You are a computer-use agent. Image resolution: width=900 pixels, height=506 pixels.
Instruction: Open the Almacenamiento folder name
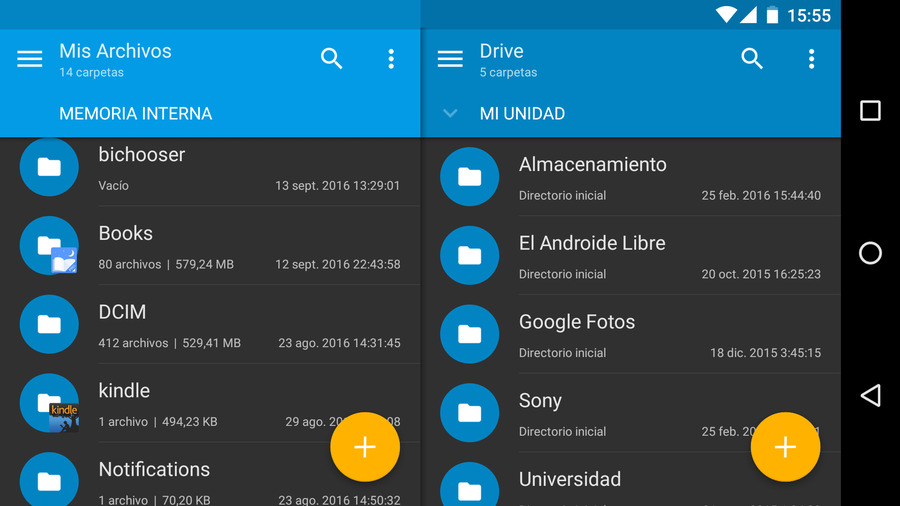593,165
